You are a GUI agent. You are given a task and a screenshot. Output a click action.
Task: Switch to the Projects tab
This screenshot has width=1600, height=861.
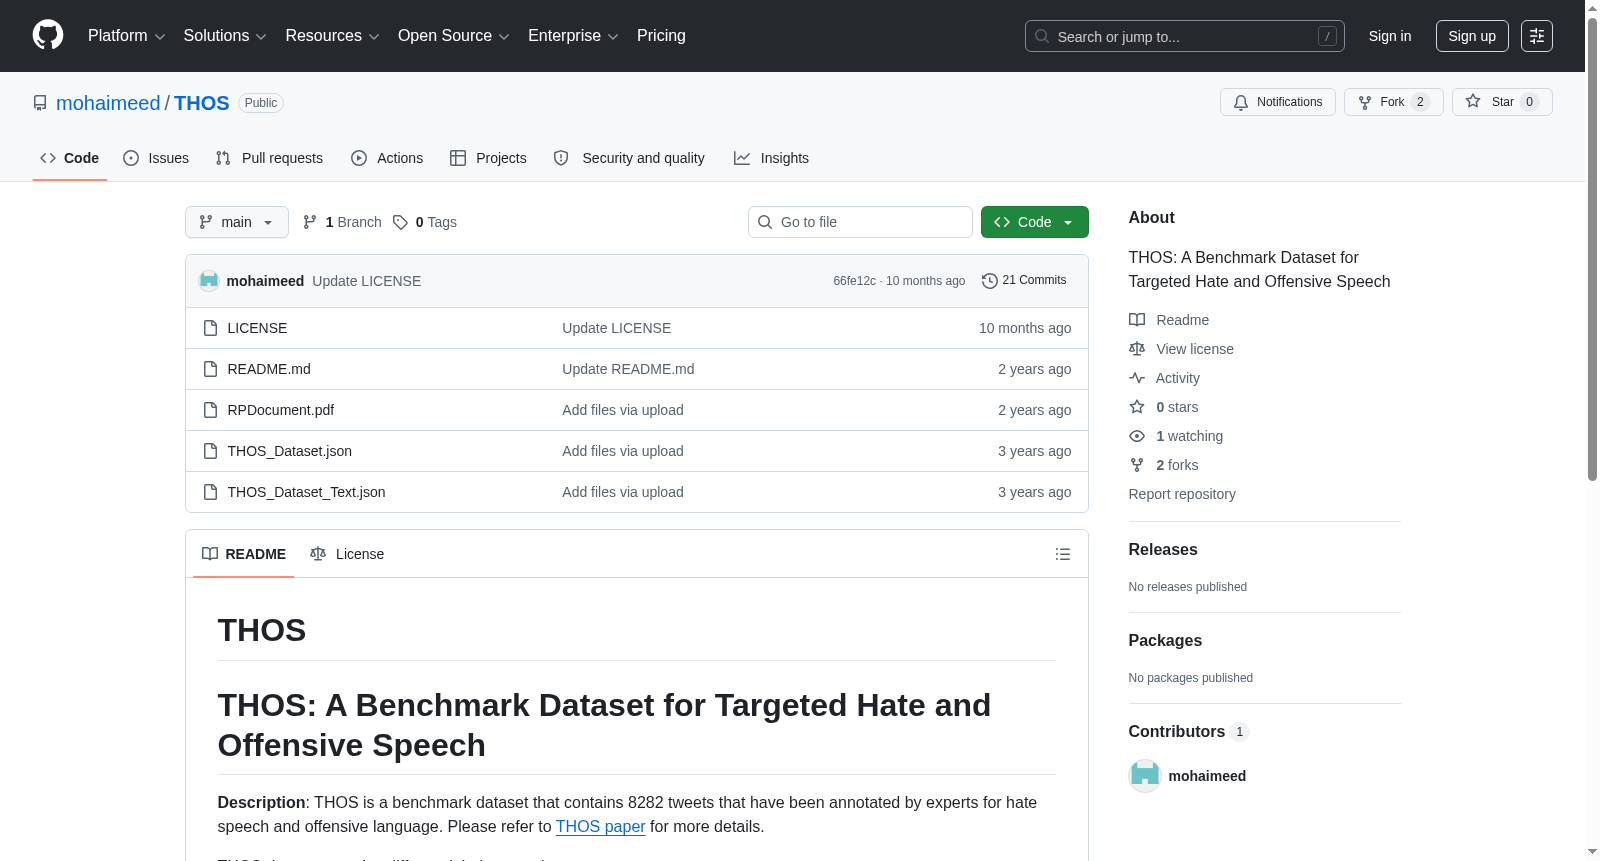coord(488,158)
